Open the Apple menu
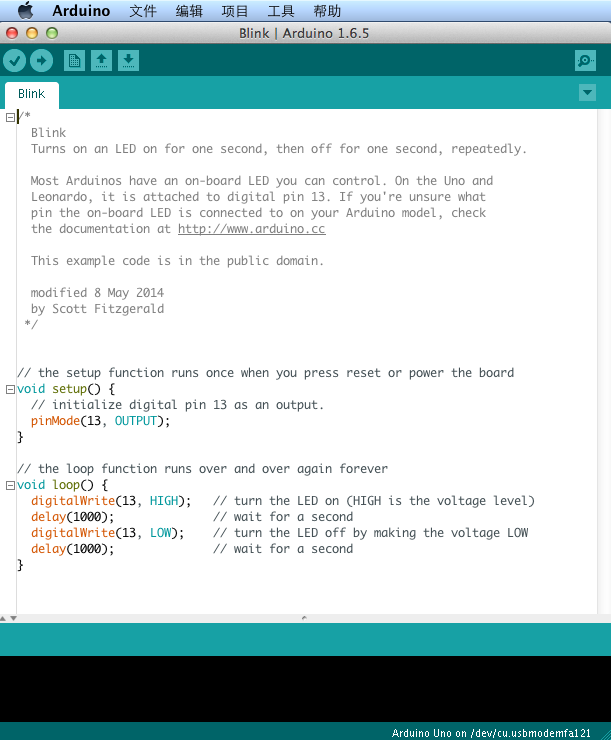Viewport: 611px width, 740px height. [x=25, y=11]
